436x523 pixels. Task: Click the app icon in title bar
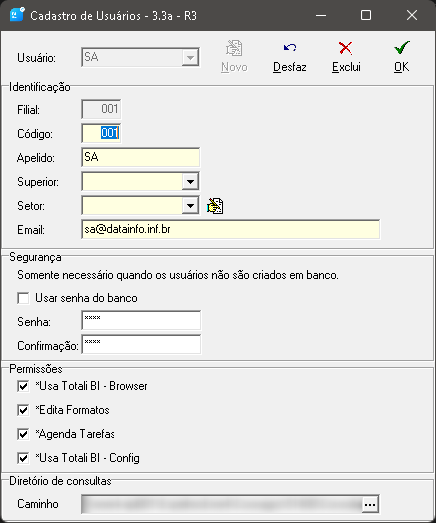(17, 15)
